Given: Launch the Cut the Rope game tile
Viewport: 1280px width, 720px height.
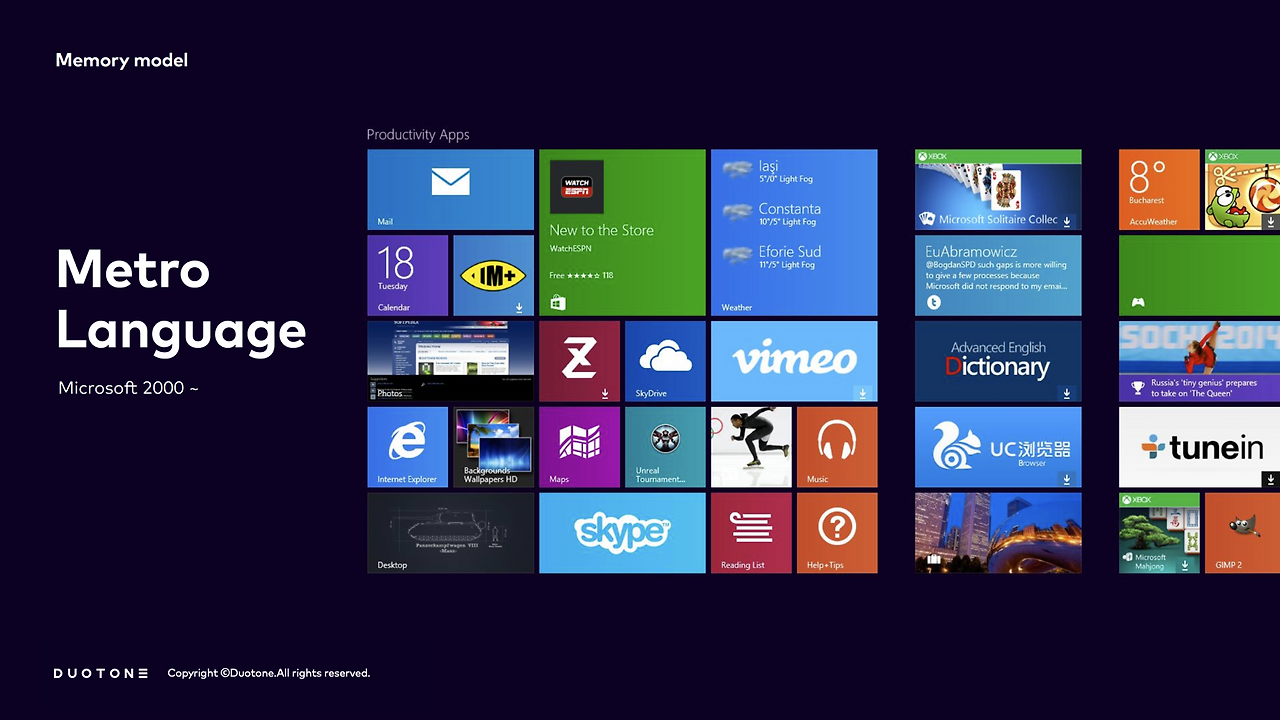Looking at the screenshot, I should (x=1242, y=190).
